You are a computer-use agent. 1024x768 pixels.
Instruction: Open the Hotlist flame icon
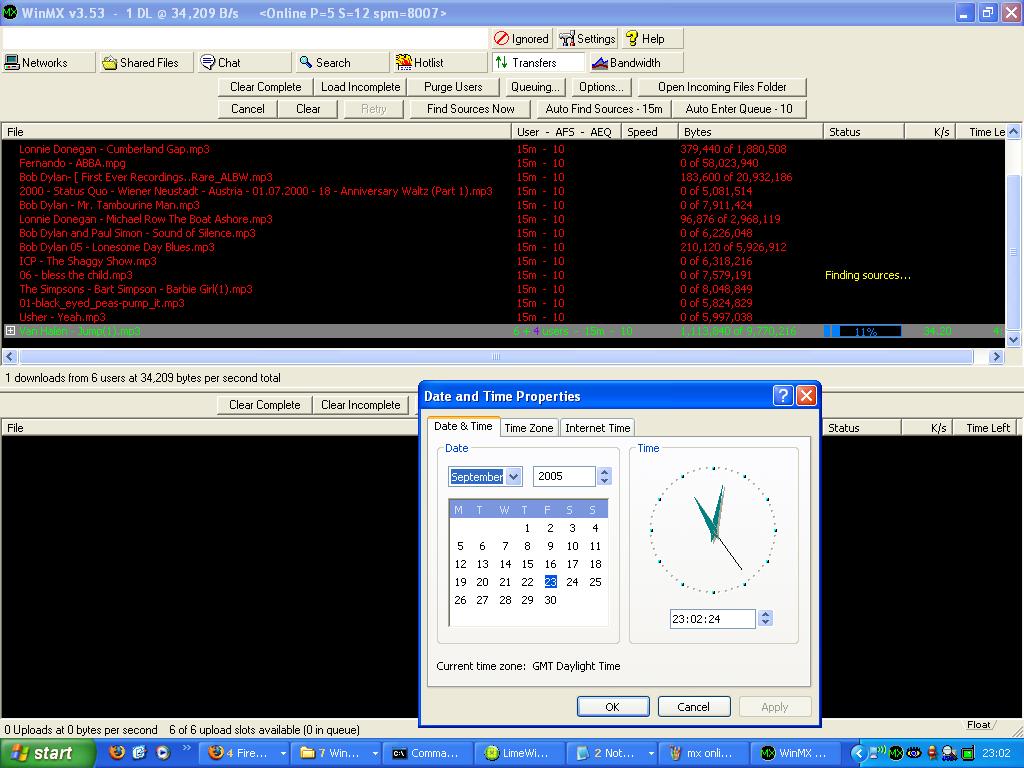404,63
